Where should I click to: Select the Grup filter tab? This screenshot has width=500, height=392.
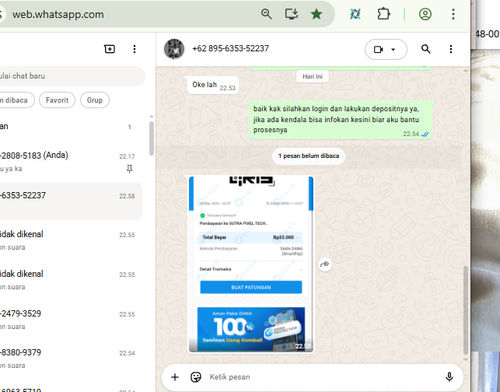coord(95,100)
